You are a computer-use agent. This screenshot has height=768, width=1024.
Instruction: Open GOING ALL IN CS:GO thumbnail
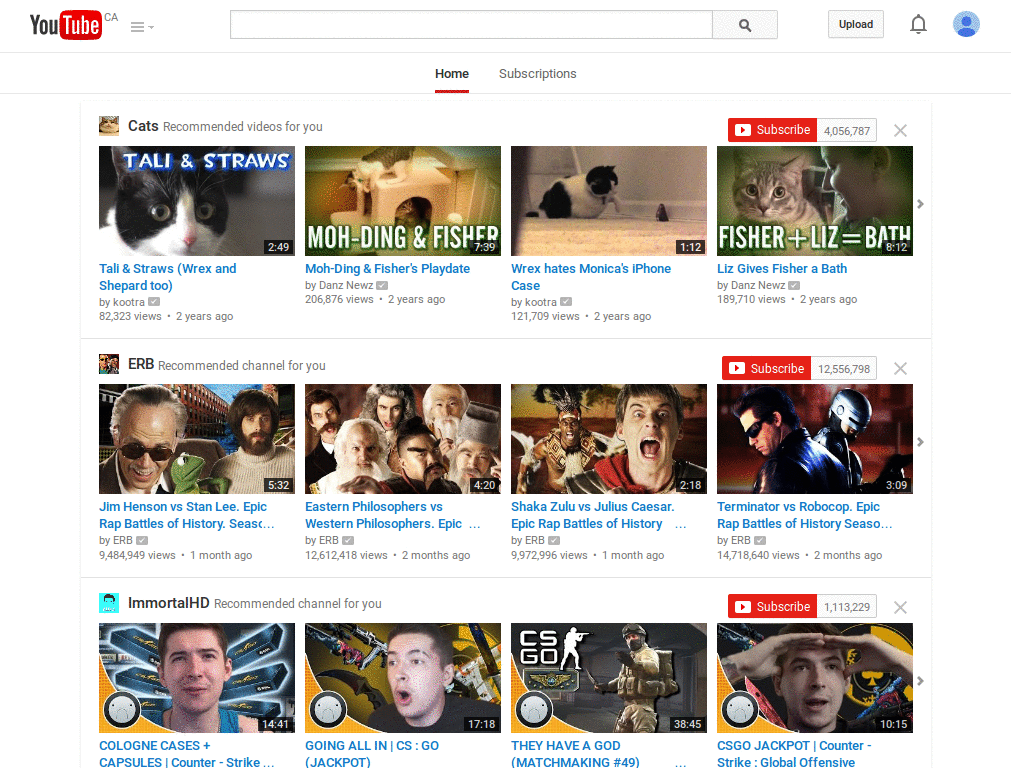click(x=403, y=678)
